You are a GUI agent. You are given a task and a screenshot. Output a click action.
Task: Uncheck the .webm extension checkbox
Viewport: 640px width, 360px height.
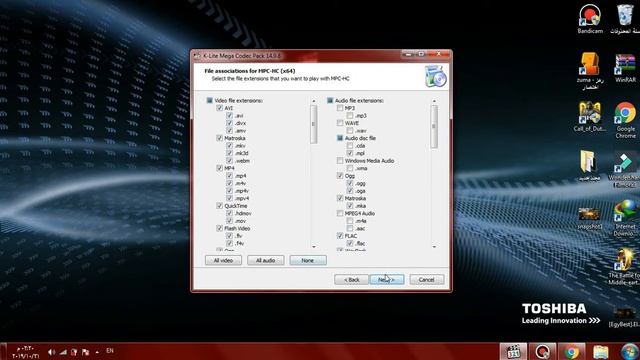pyautogui.click(x=229, y=161)
